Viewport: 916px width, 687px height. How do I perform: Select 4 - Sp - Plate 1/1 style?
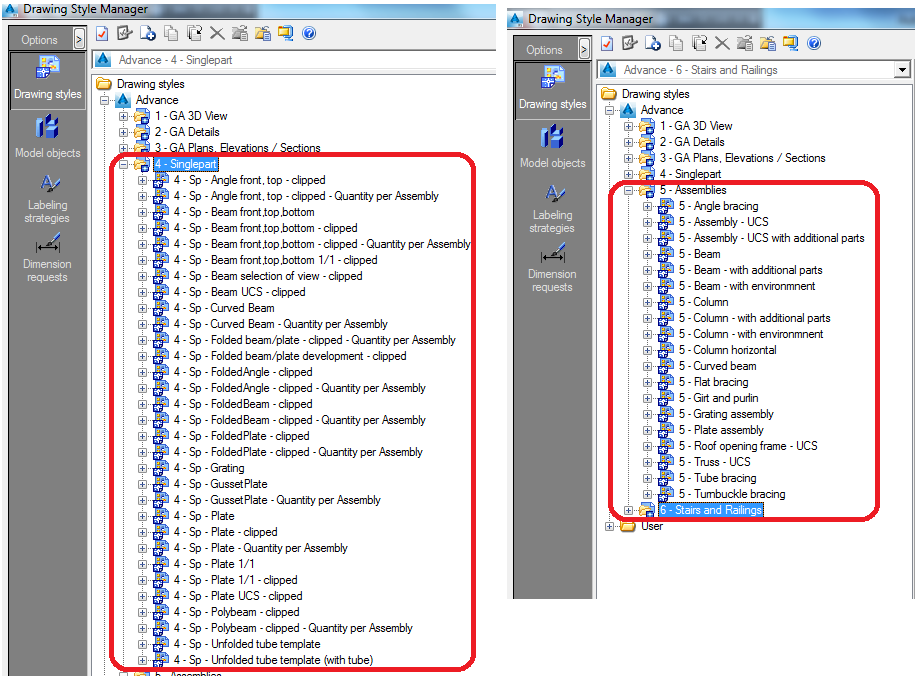pos(214,564)
